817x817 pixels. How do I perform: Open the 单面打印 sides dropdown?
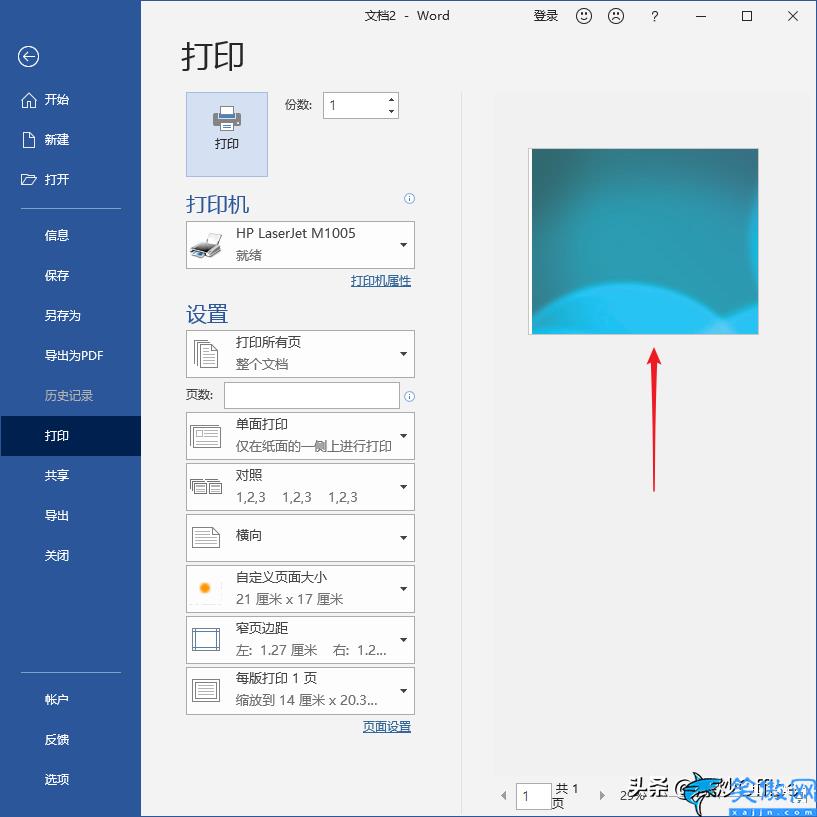(x=300, y=436)
